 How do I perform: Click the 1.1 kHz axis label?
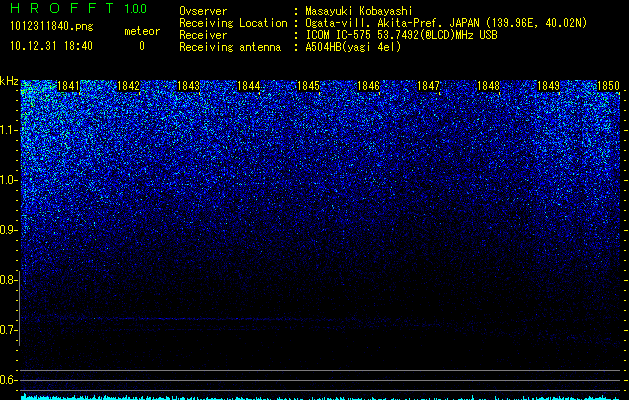click(8, 130)
